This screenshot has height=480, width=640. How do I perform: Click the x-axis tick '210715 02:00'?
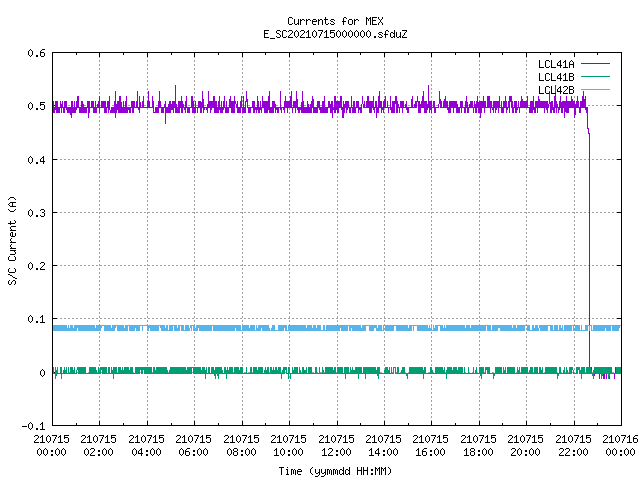[x=98, y=446]
